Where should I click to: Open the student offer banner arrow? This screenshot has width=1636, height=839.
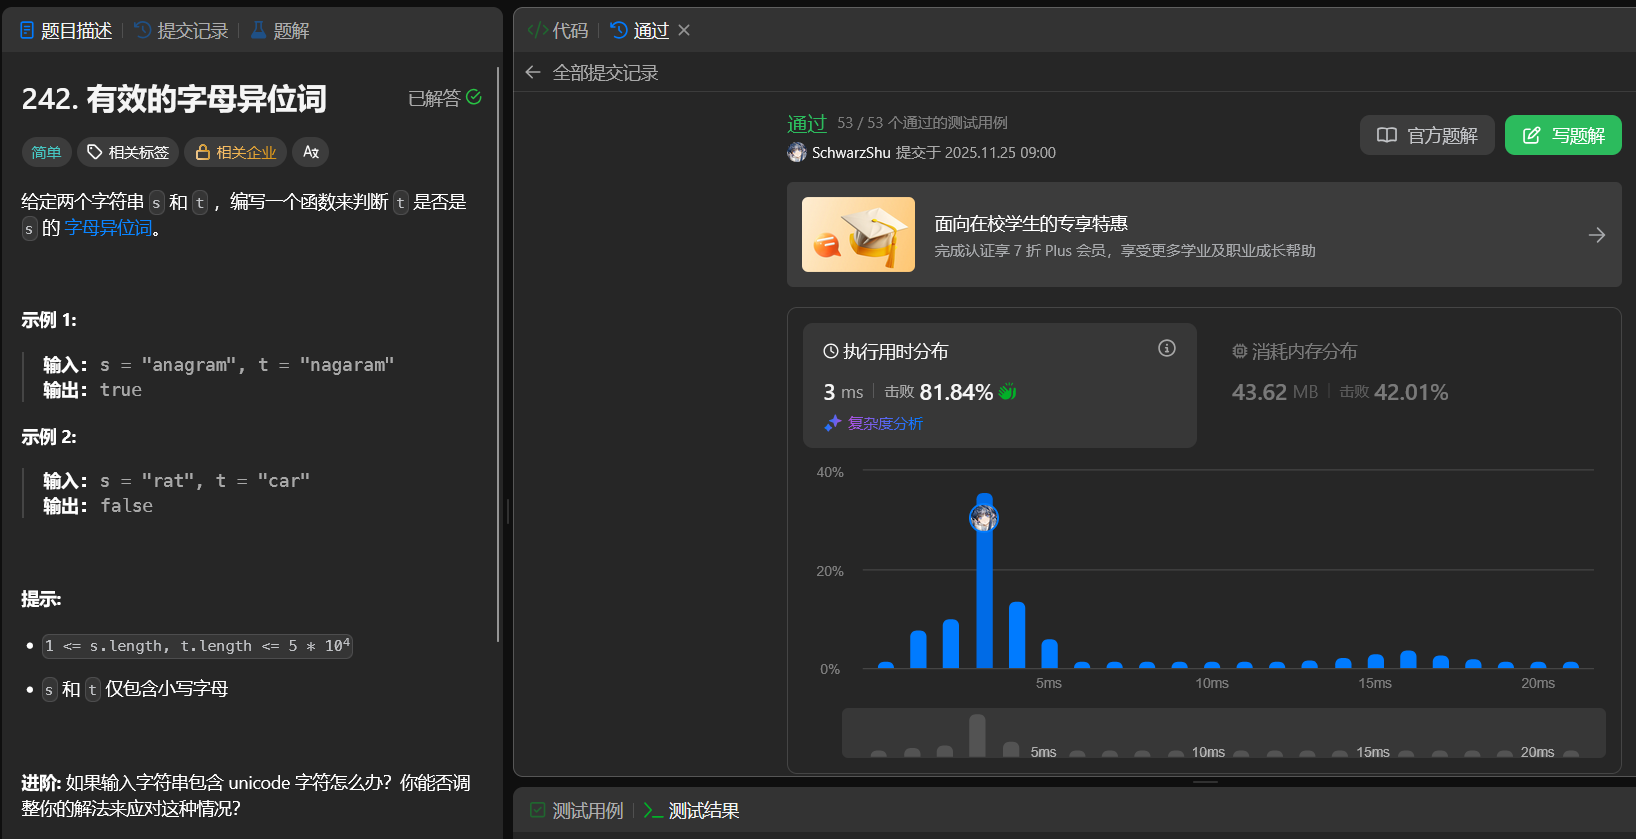pos(1596,235)
